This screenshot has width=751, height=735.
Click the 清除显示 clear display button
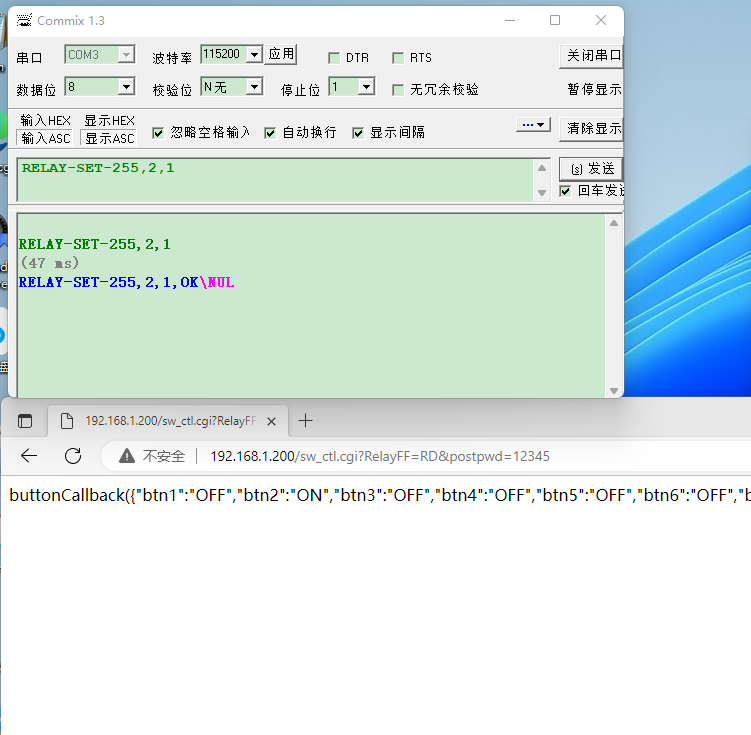click(x=593, y=127)
